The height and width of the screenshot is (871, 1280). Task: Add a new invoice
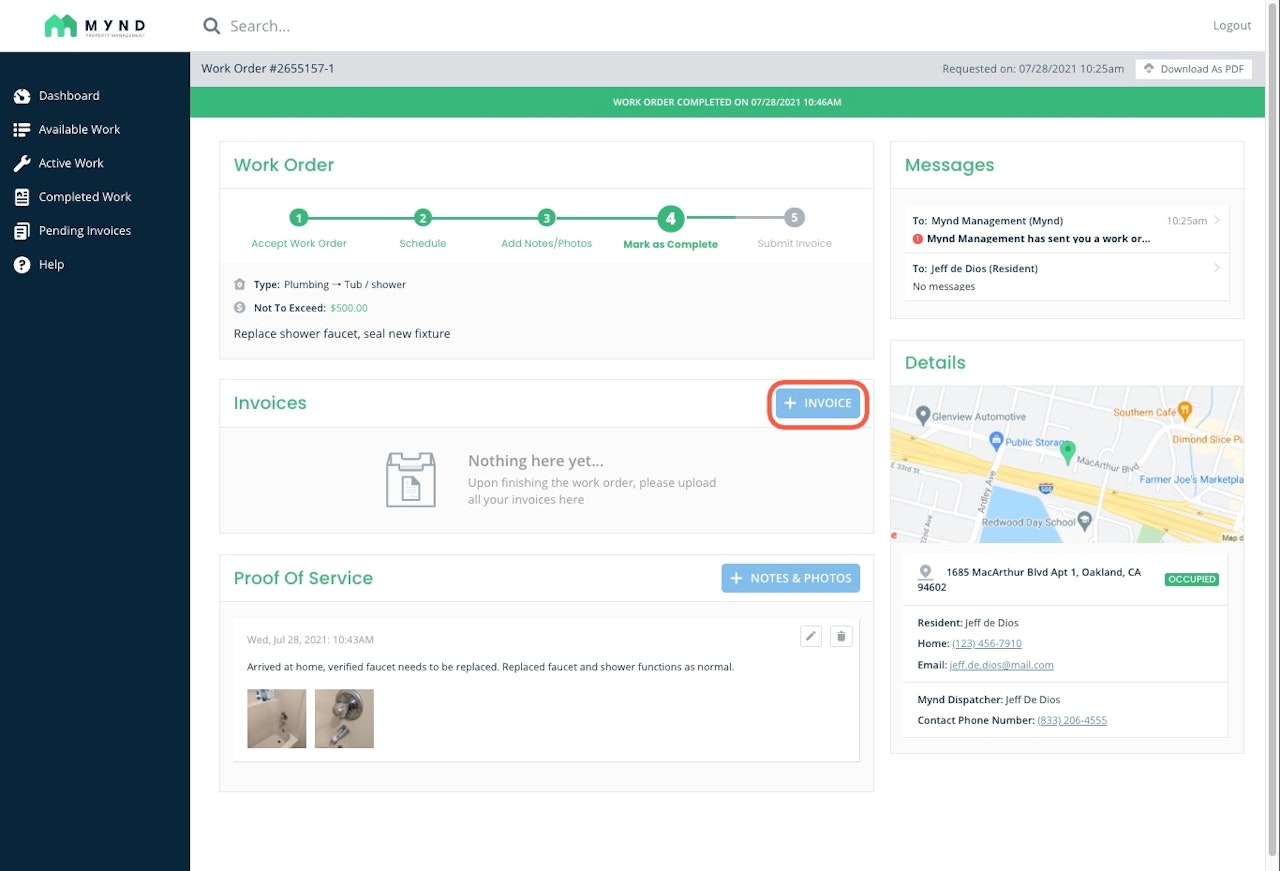point(817,403)
